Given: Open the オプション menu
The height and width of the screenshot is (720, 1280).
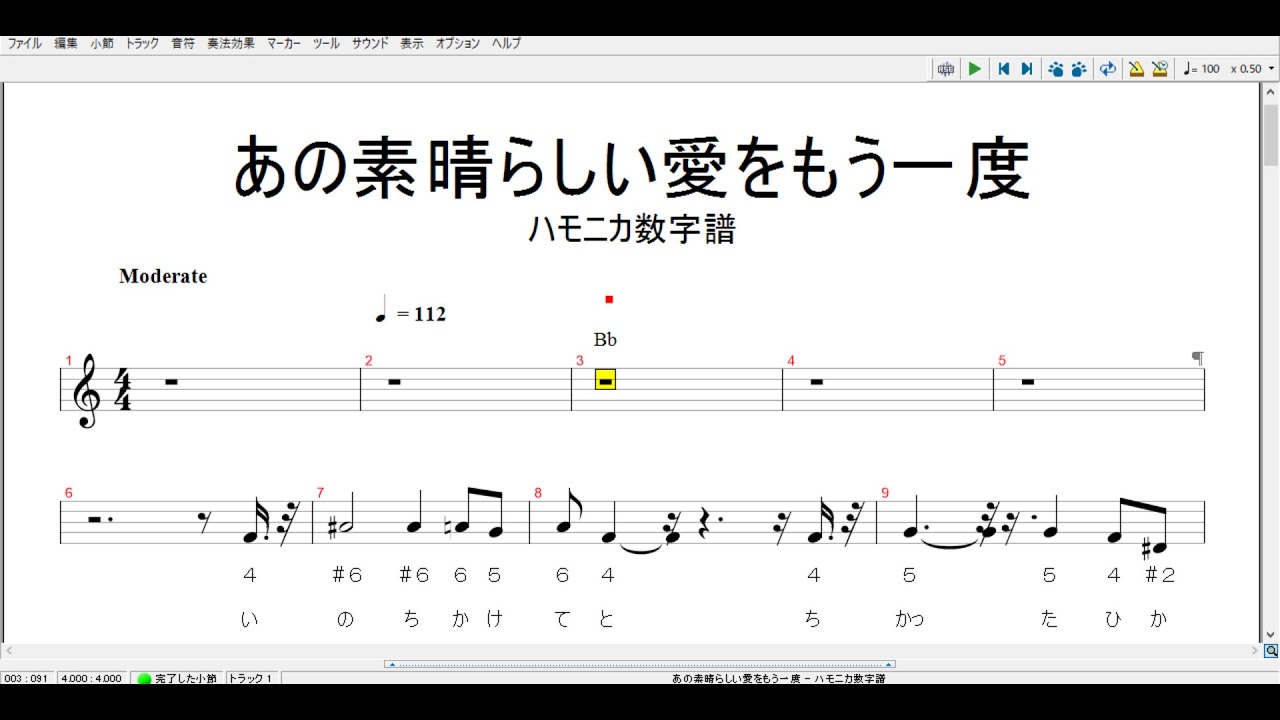Looking at the screenshot, I should pyautogui.click(x=458, y=44).
